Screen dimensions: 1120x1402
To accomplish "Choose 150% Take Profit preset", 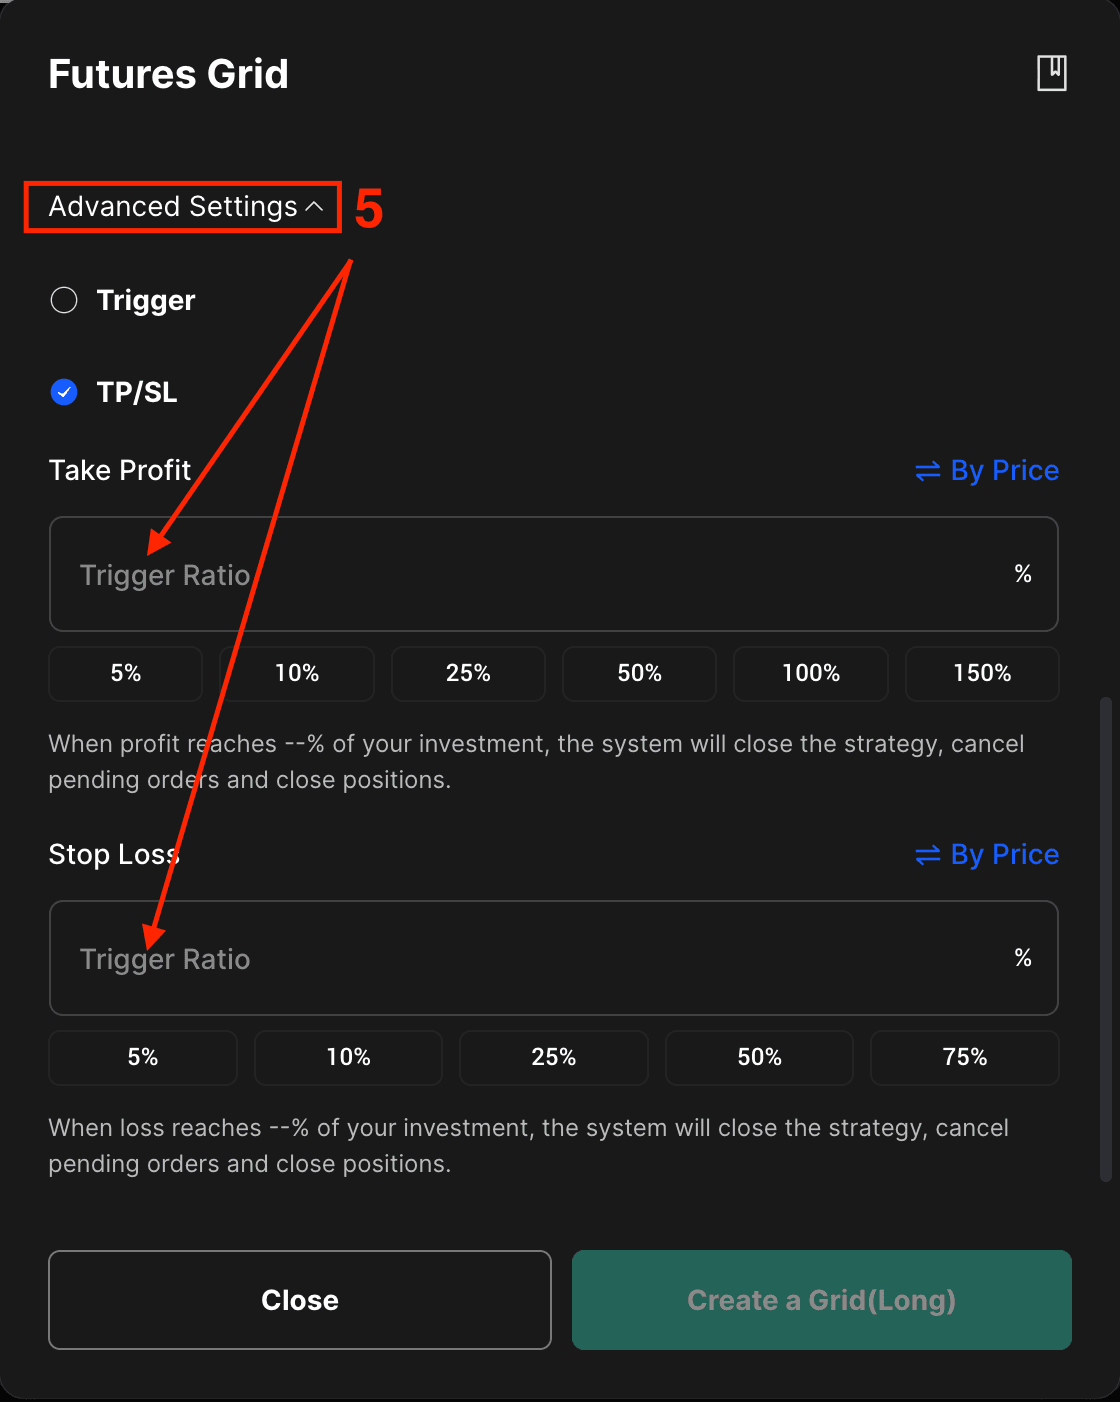I will (982, 673).
